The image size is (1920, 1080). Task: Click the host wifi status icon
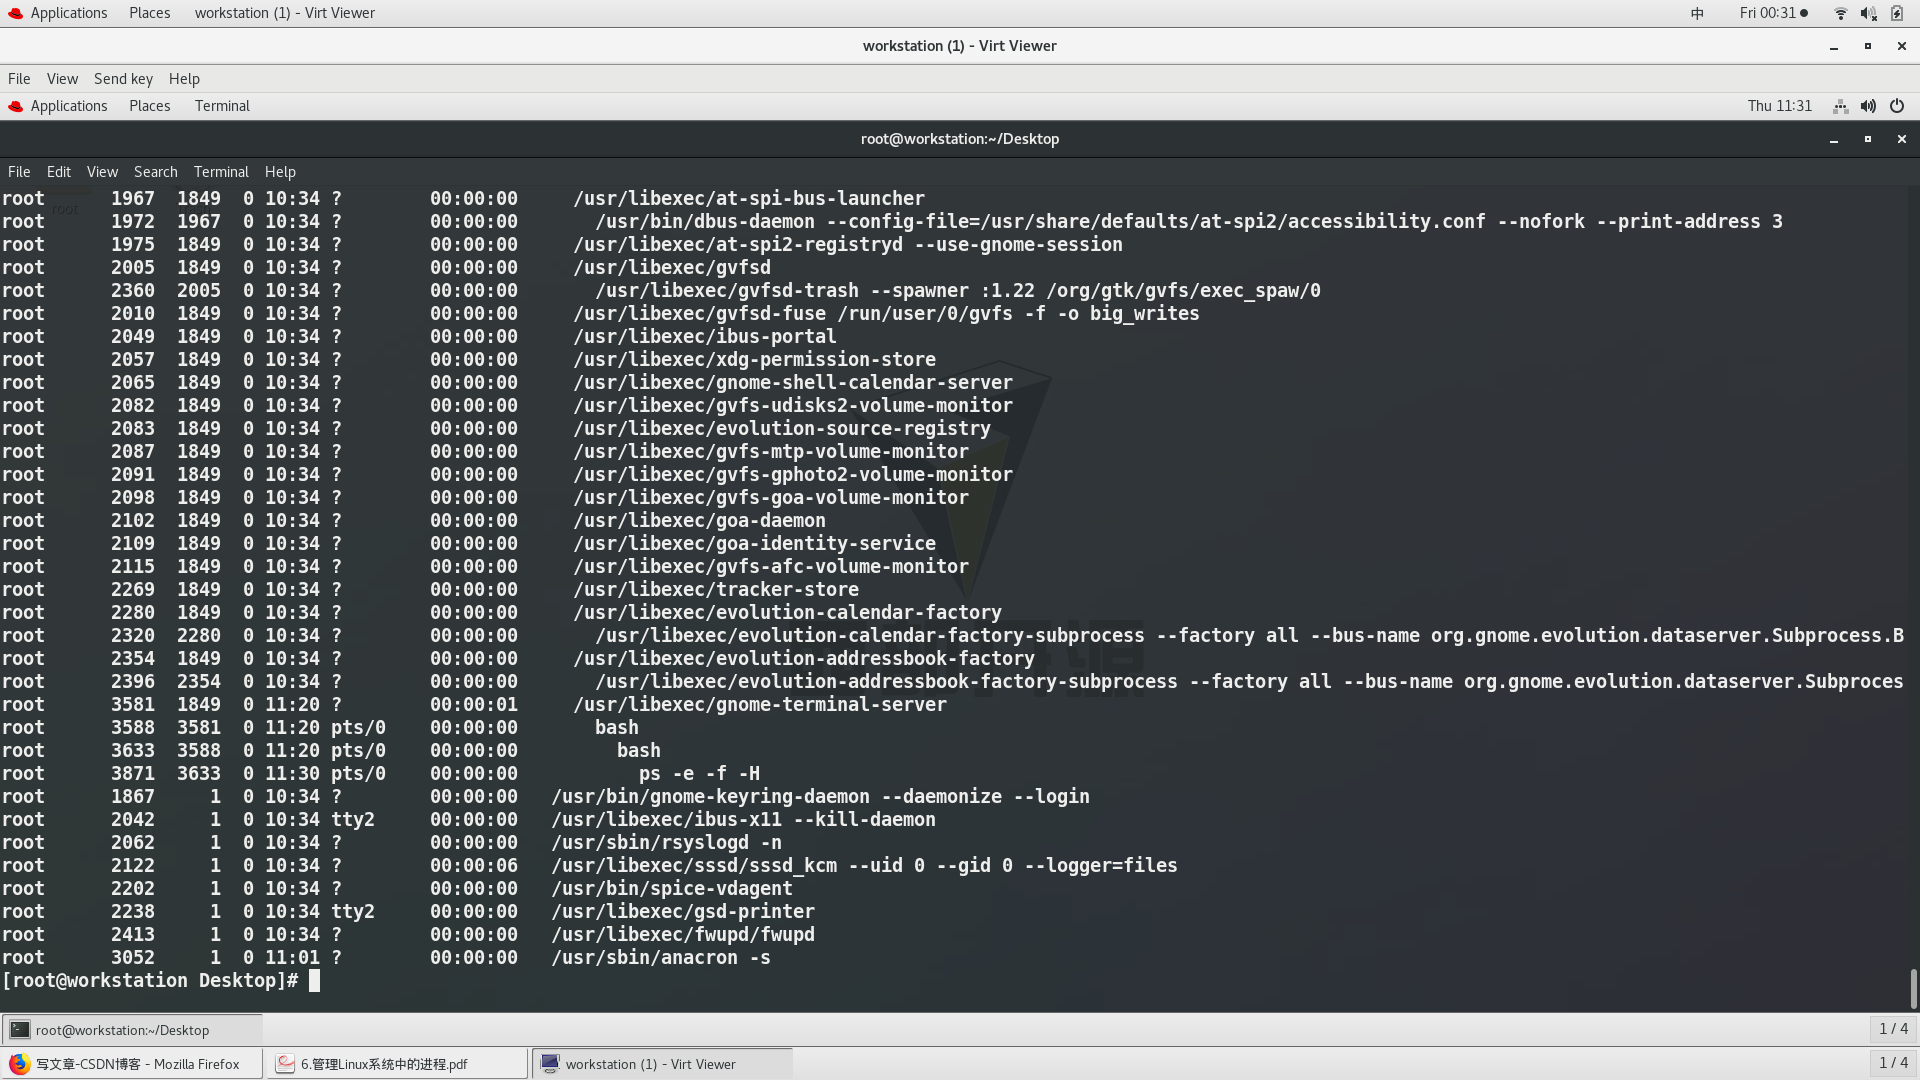tap(1840, 13)
